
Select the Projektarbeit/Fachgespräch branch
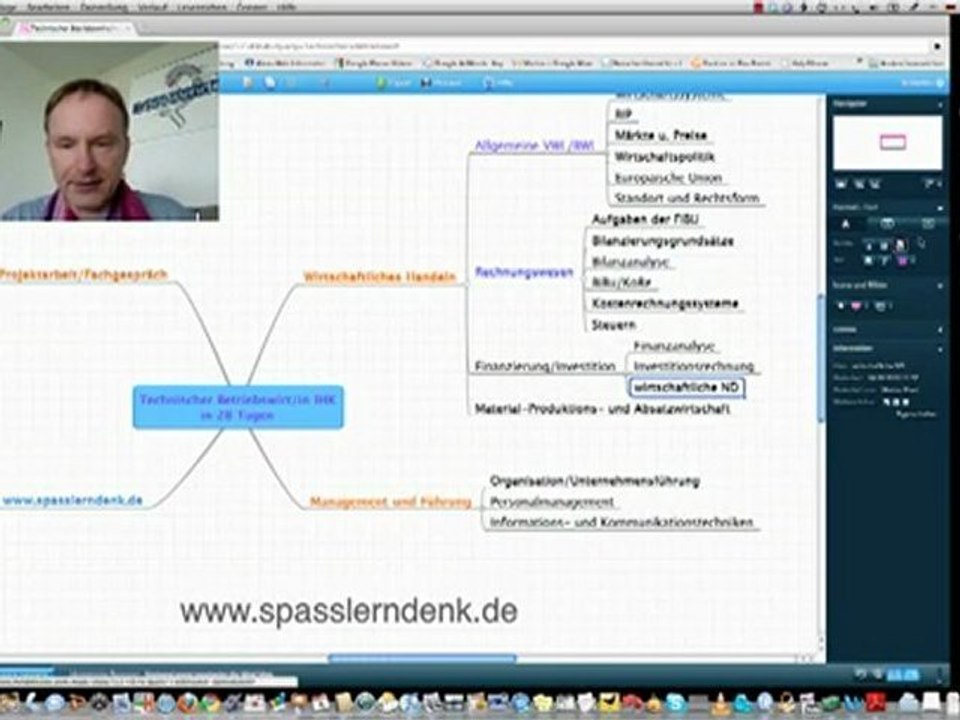click(83, 274)
